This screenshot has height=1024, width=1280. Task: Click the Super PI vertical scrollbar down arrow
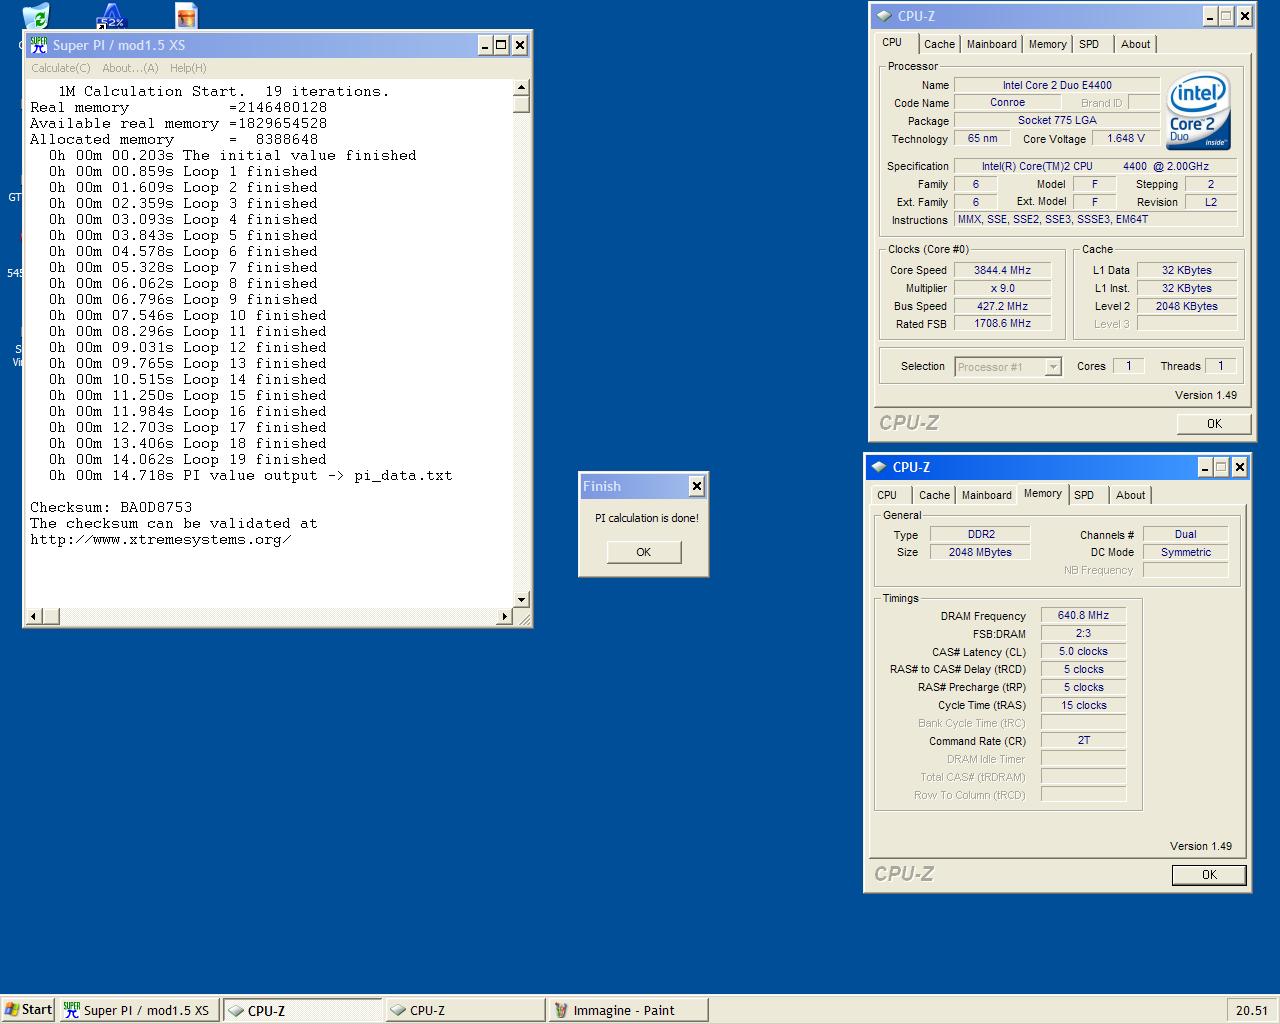point(521,599)
